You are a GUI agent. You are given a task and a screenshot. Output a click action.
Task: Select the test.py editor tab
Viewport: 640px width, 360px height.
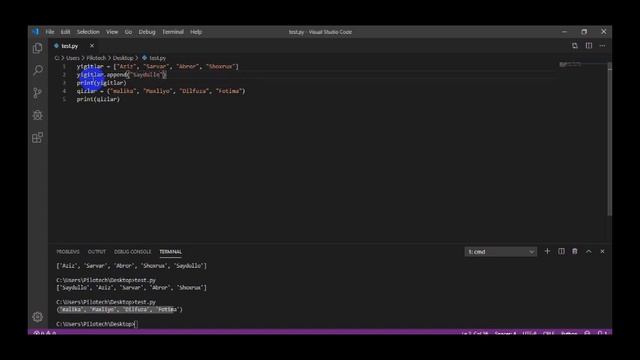(69, 46)
